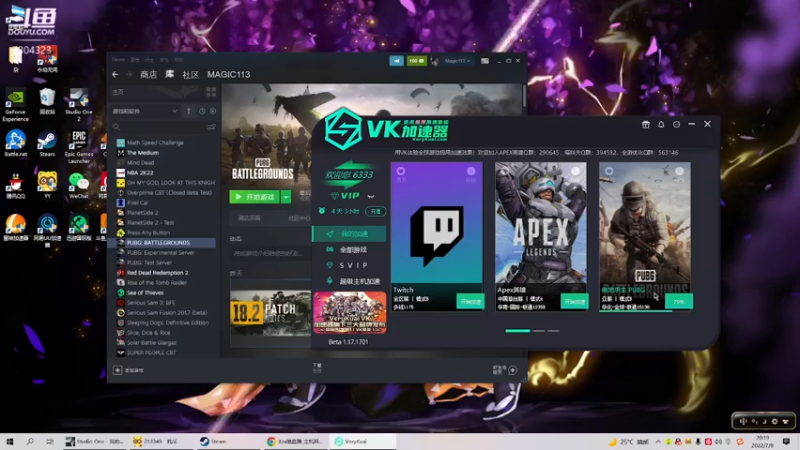
Task: Open the Steam desktop shortcut
Action: pos(47,143)
